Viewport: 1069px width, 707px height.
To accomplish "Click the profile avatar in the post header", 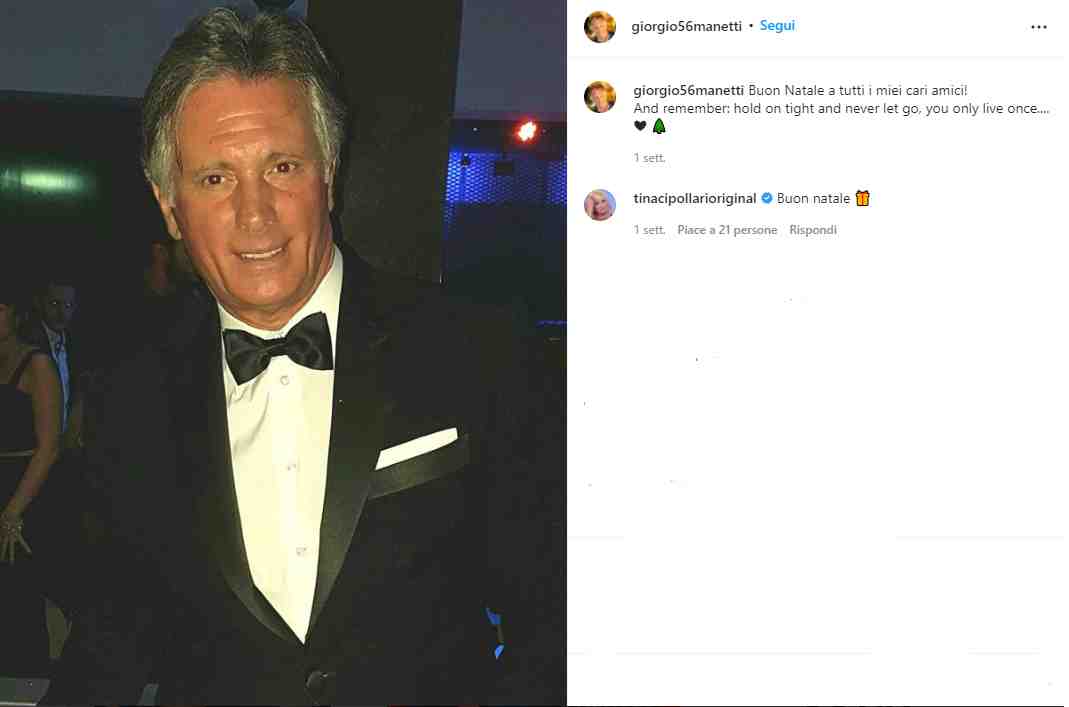I will tap(600, 27).
